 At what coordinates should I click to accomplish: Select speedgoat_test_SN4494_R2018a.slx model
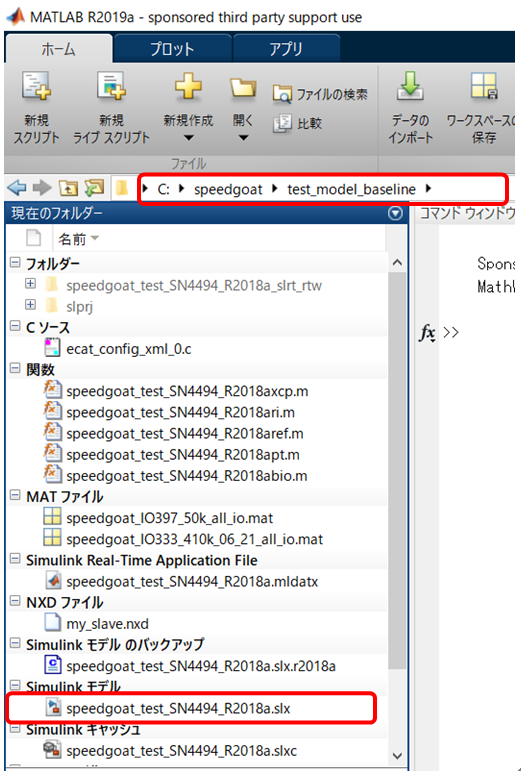[178, 709]
